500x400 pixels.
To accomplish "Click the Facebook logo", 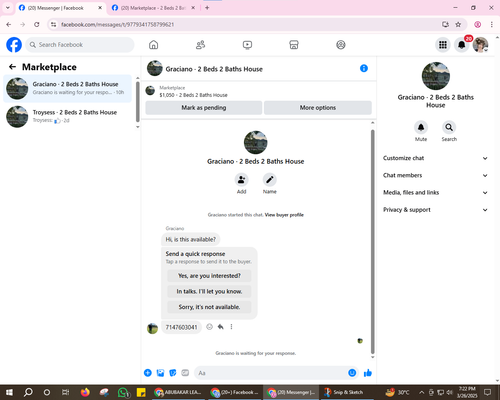I will pyautogui.click(x=14, y=45).
